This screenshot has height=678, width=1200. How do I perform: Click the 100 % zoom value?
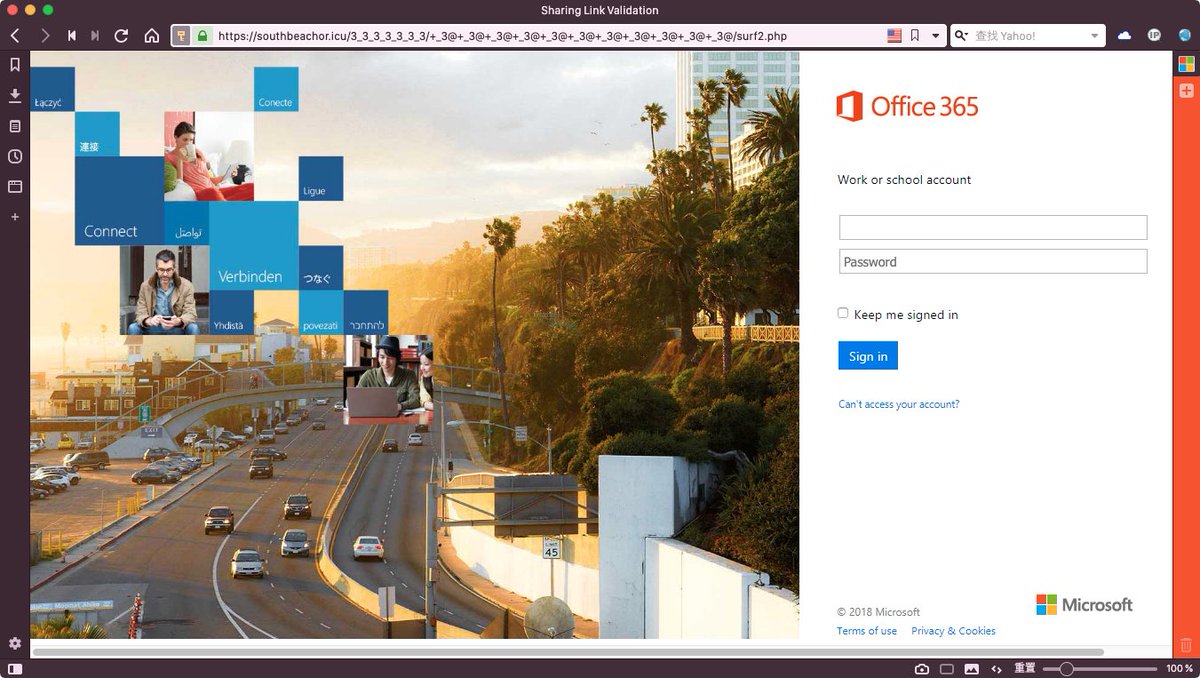coord(1180,668)
